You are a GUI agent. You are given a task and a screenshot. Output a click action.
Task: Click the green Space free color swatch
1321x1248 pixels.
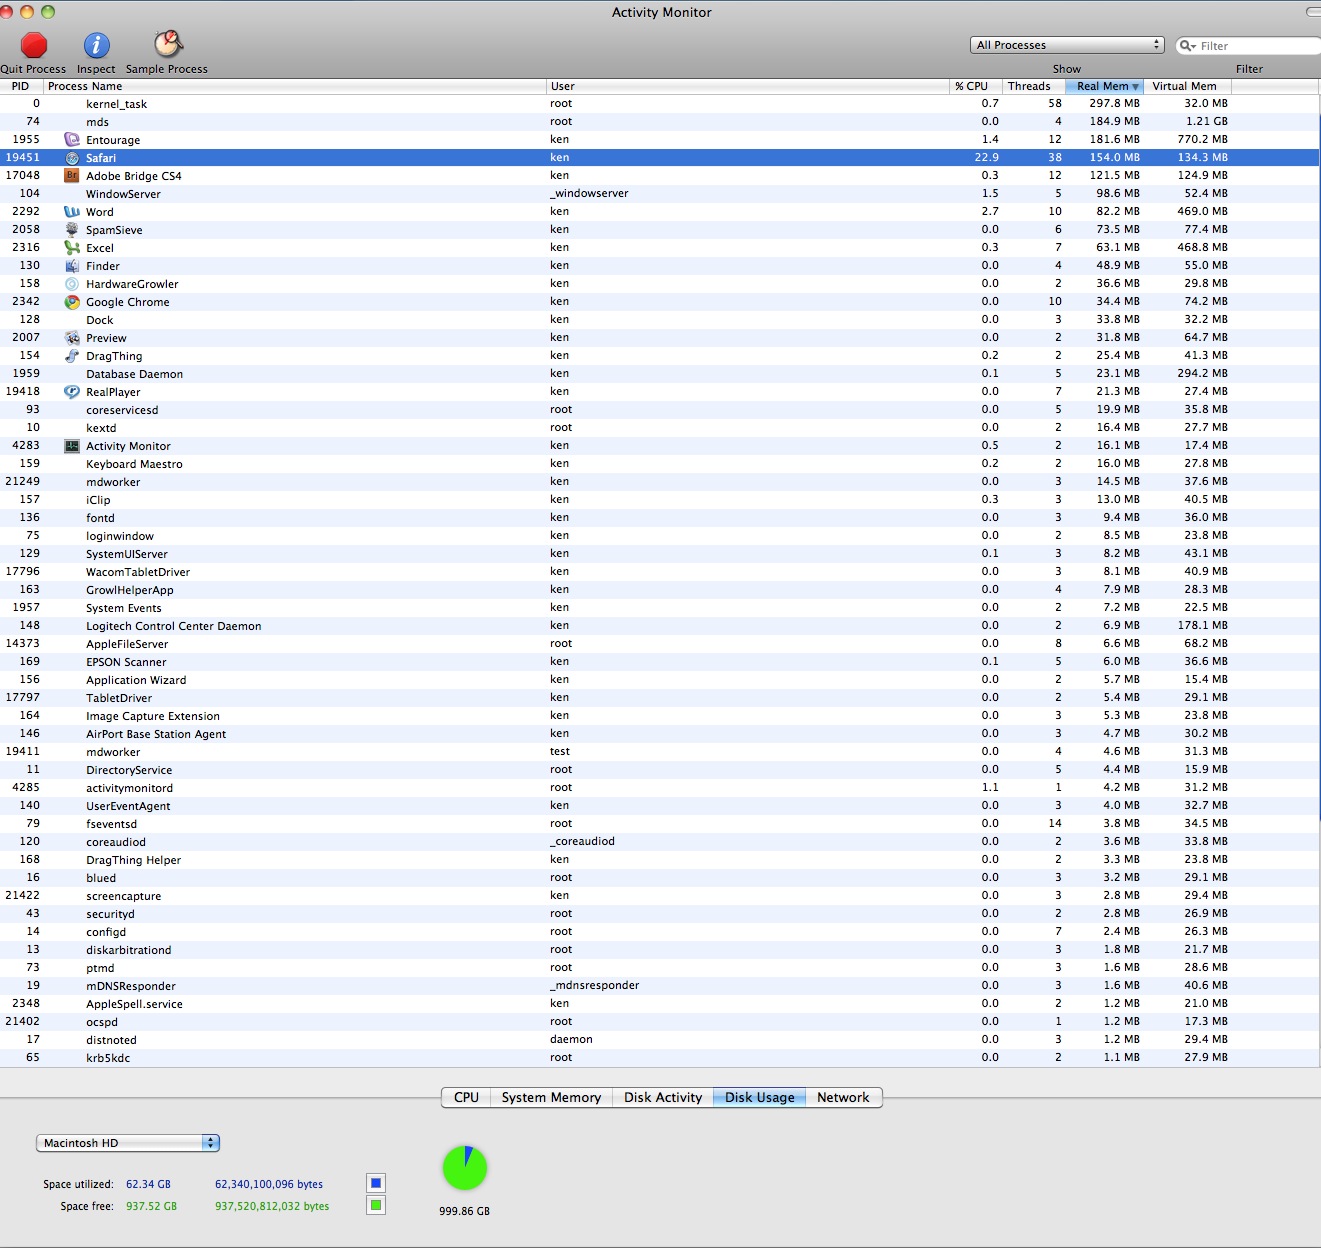[x=376, y=1205]
